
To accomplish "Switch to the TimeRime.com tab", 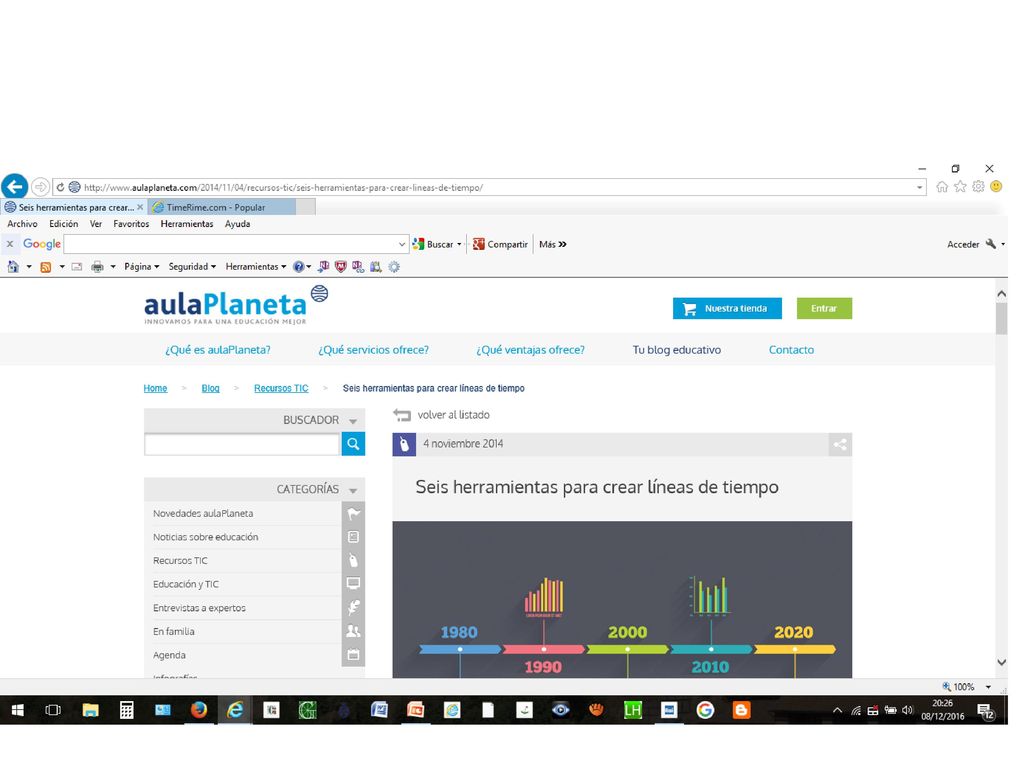I will [221, 207].
